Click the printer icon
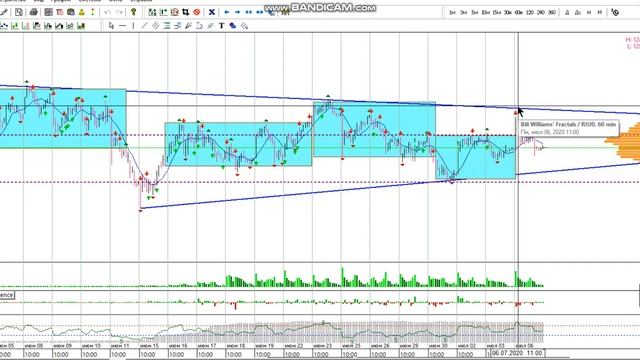This screenshot has height=360, width=640. [33, 12]
